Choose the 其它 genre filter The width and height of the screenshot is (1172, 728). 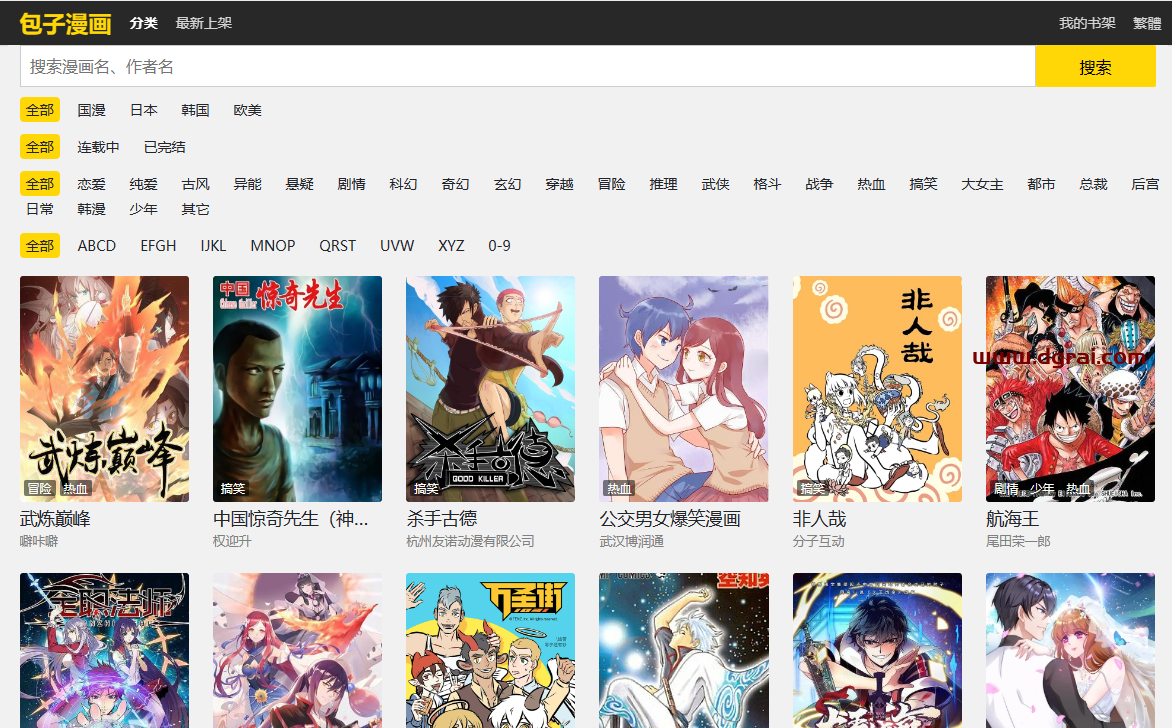click(x=195, y=209)
